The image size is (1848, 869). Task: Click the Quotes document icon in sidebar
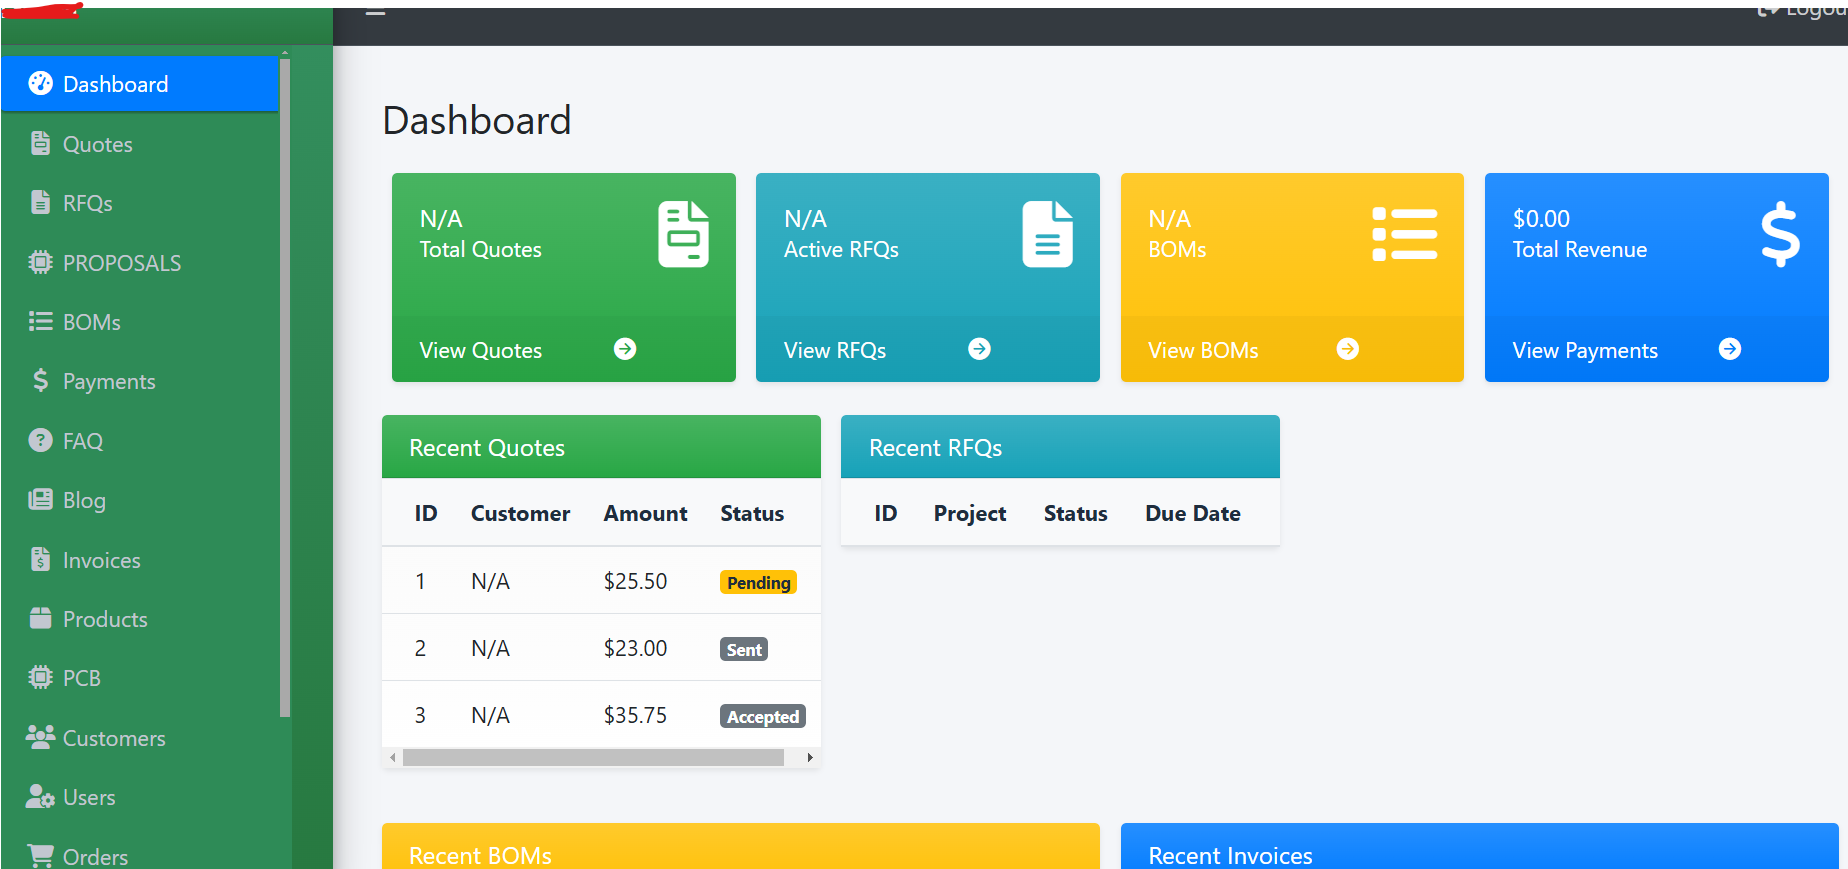40,143
